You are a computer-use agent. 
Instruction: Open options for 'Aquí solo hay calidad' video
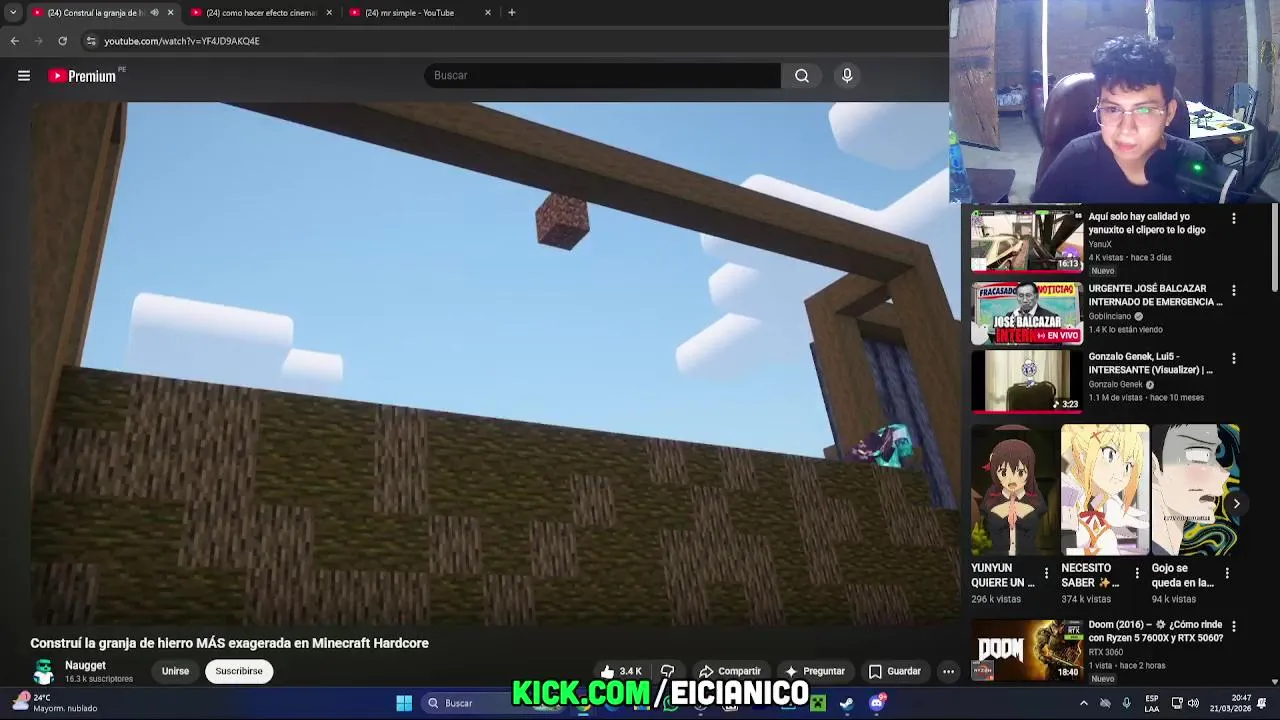[1233, 218]
